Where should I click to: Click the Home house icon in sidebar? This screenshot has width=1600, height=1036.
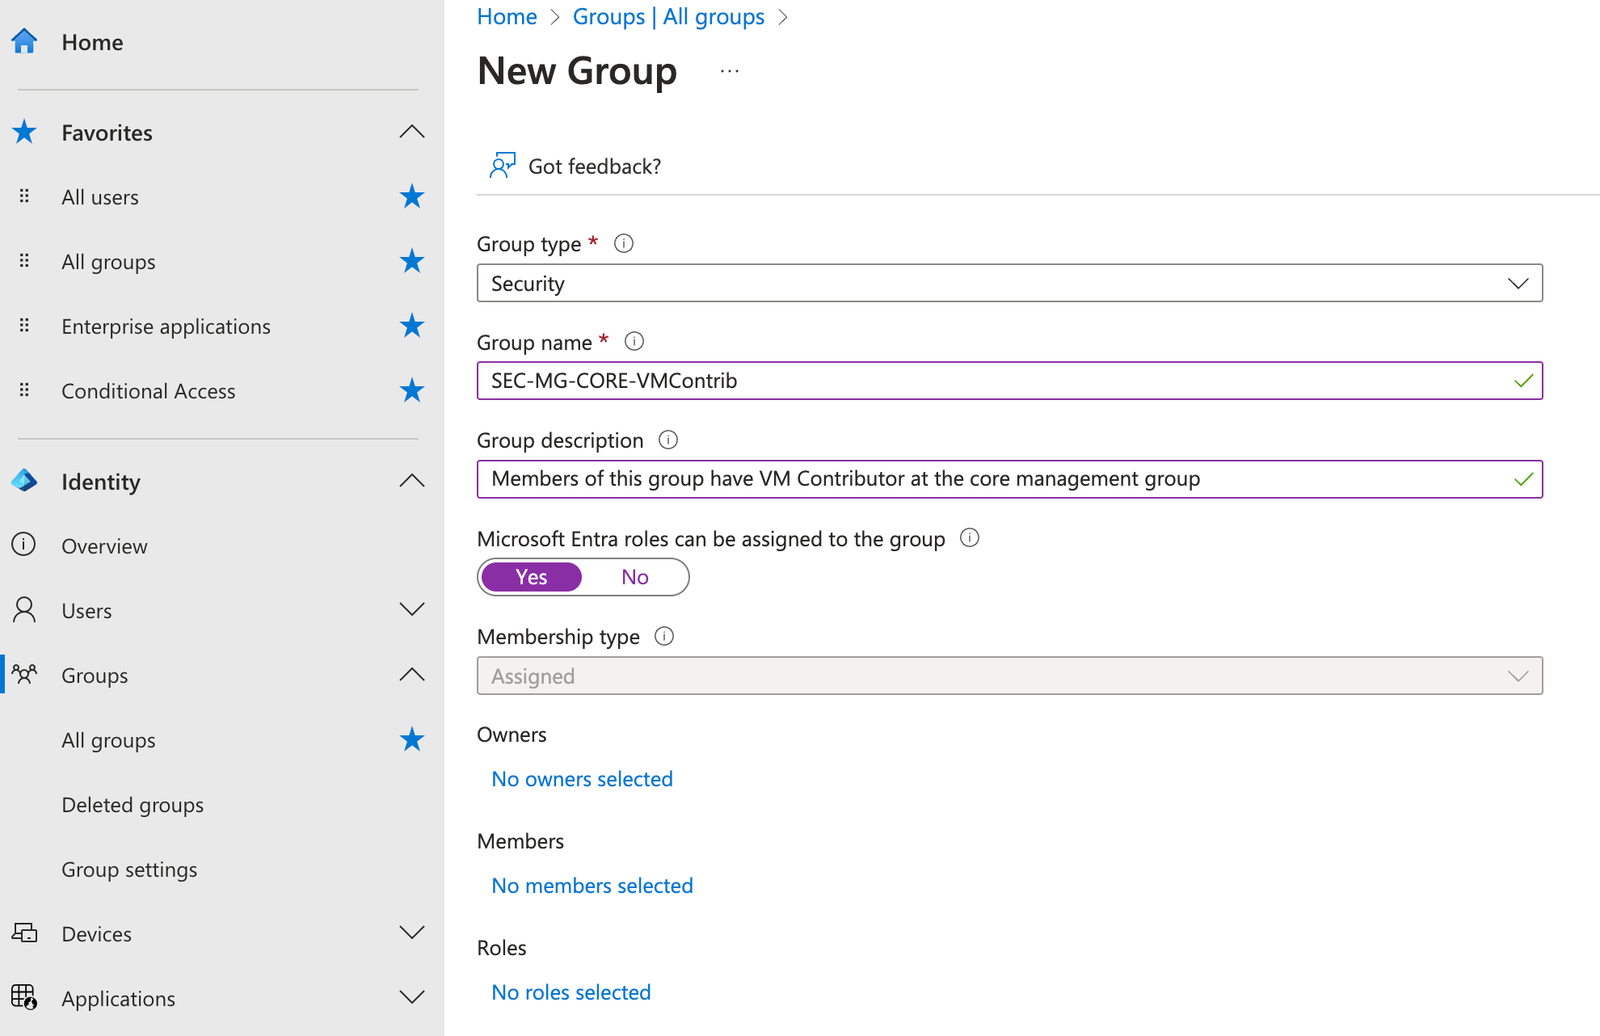tap(24, 41)
